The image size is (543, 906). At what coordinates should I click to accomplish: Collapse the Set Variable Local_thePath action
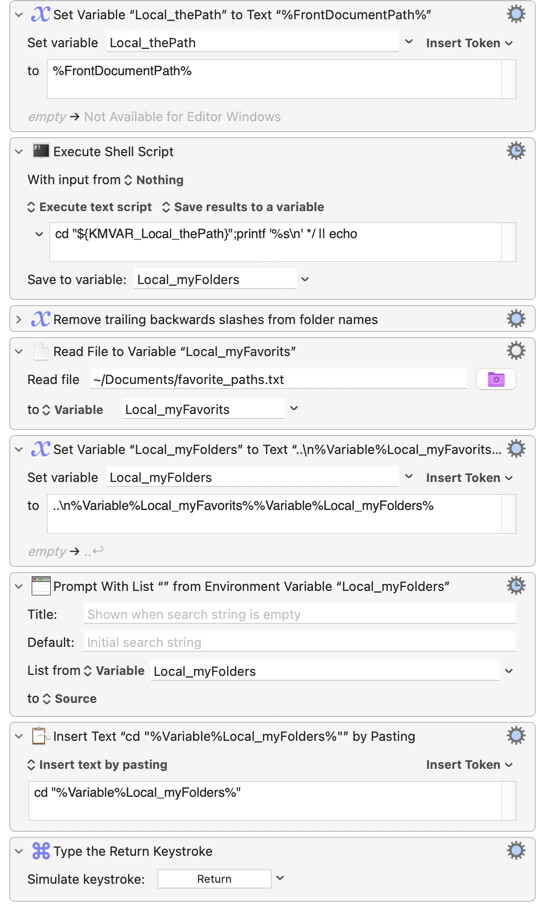point(18,14)
